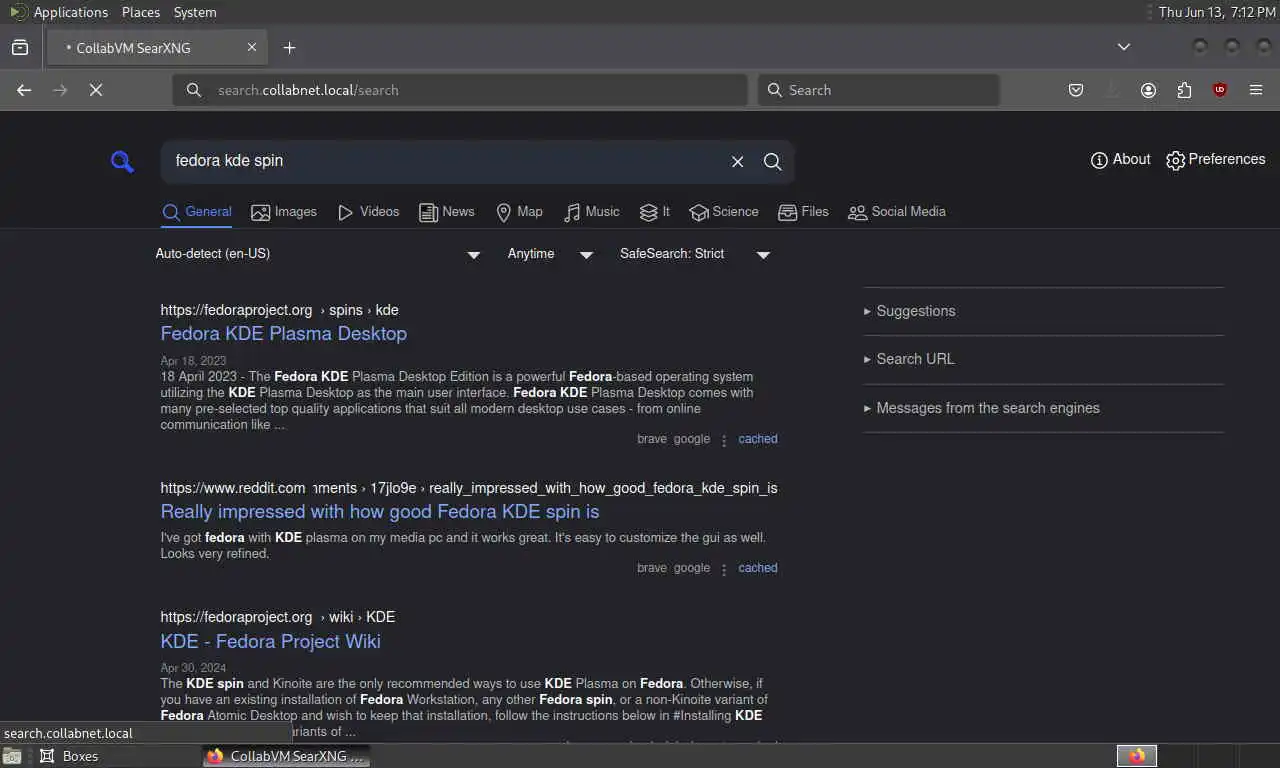
Task: Stop loading the page
Action: [96, 90]
